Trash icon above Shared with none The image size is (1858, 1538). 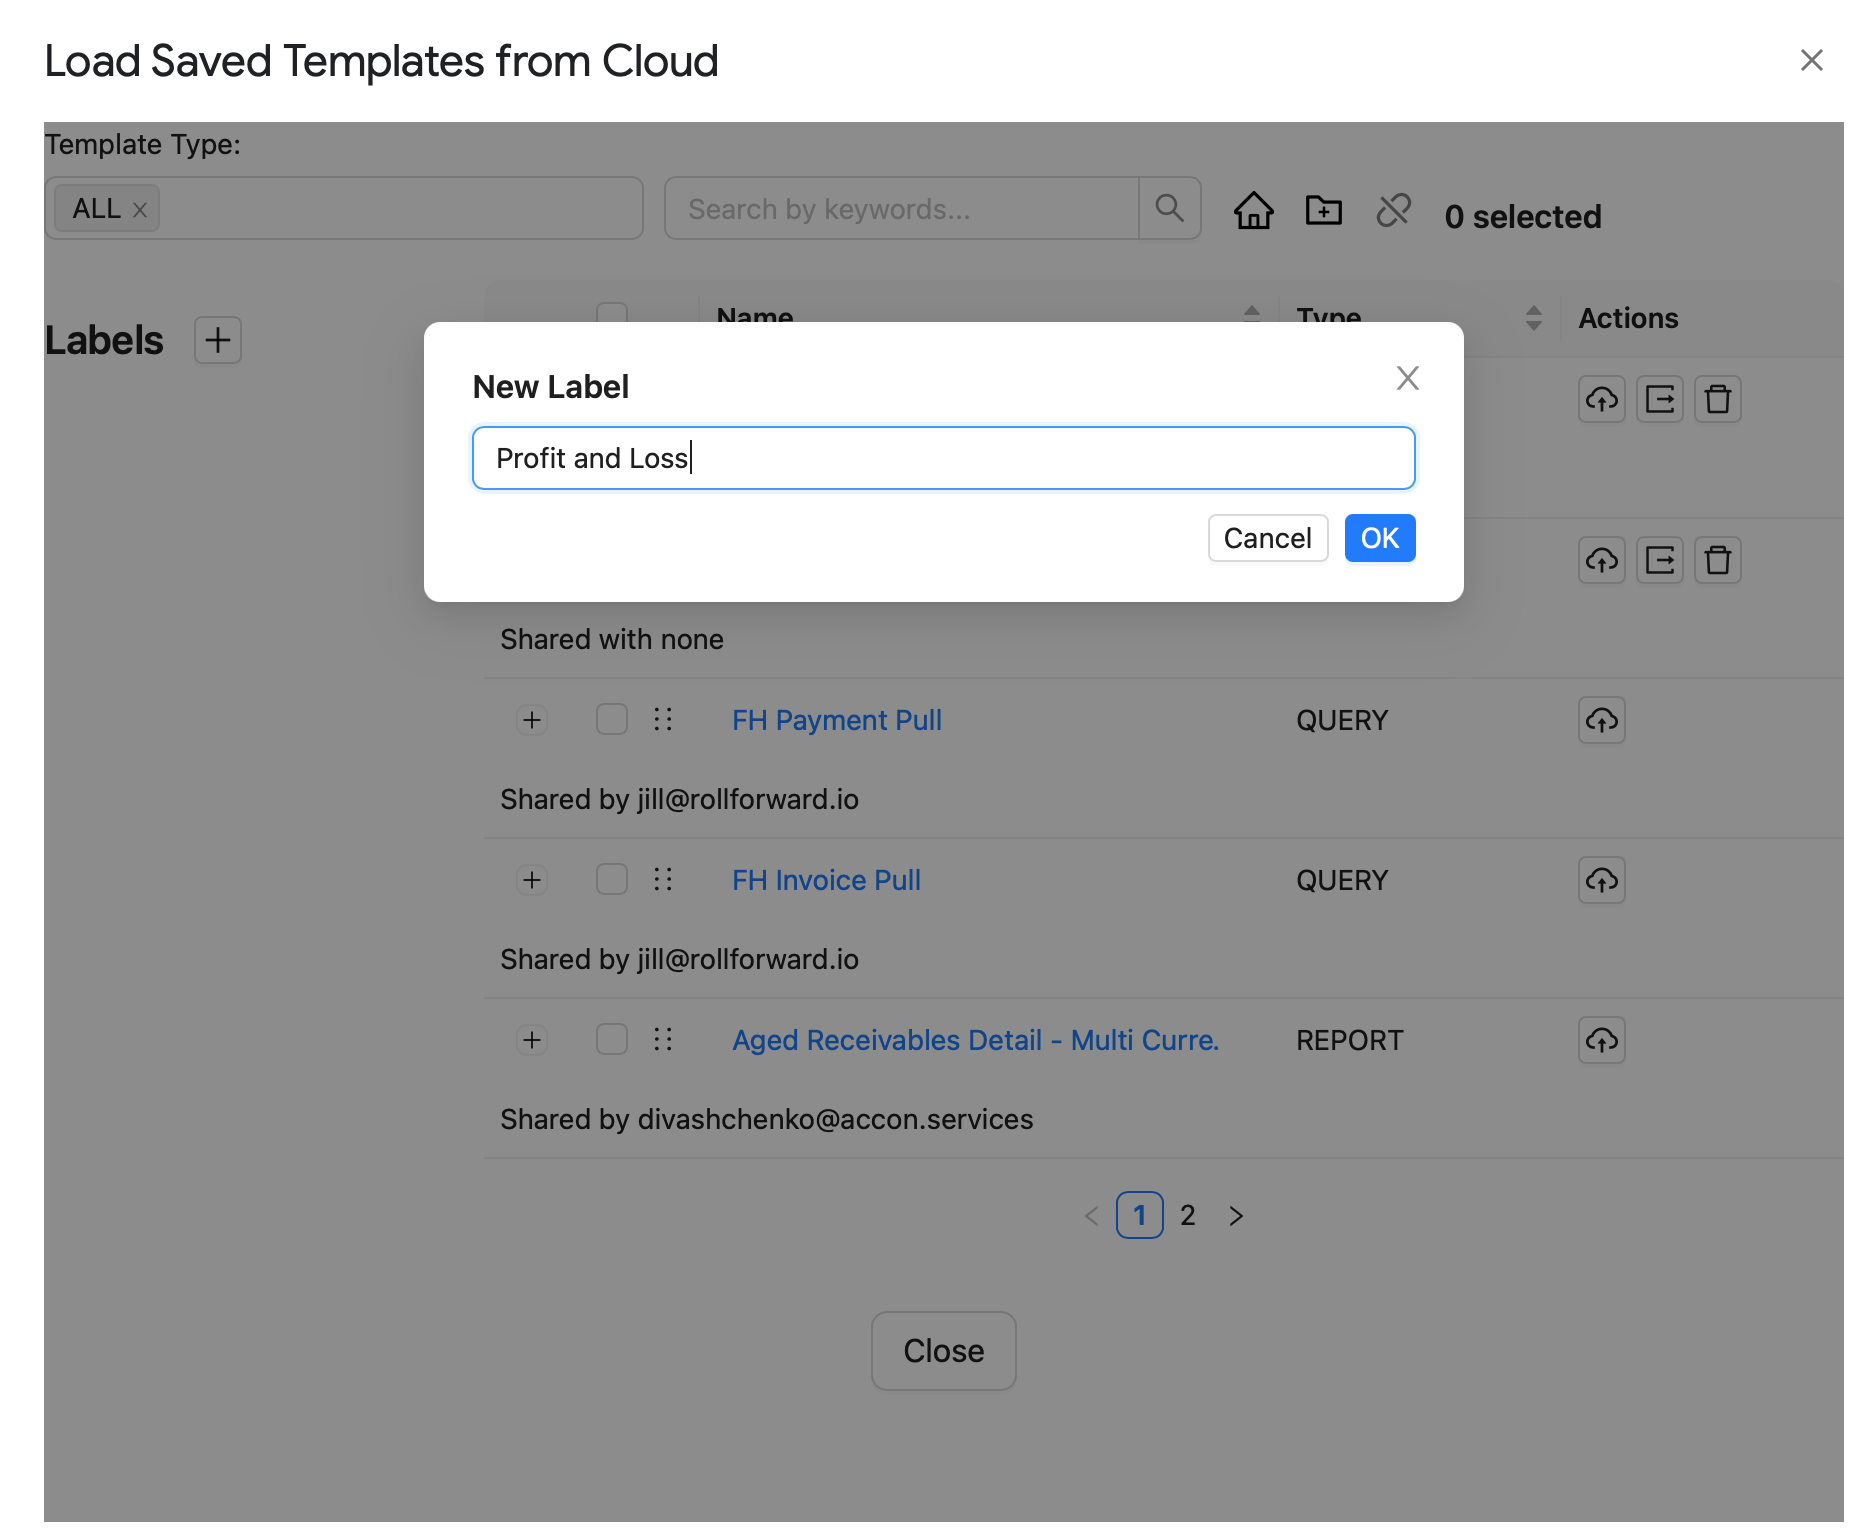[1718, 560]
